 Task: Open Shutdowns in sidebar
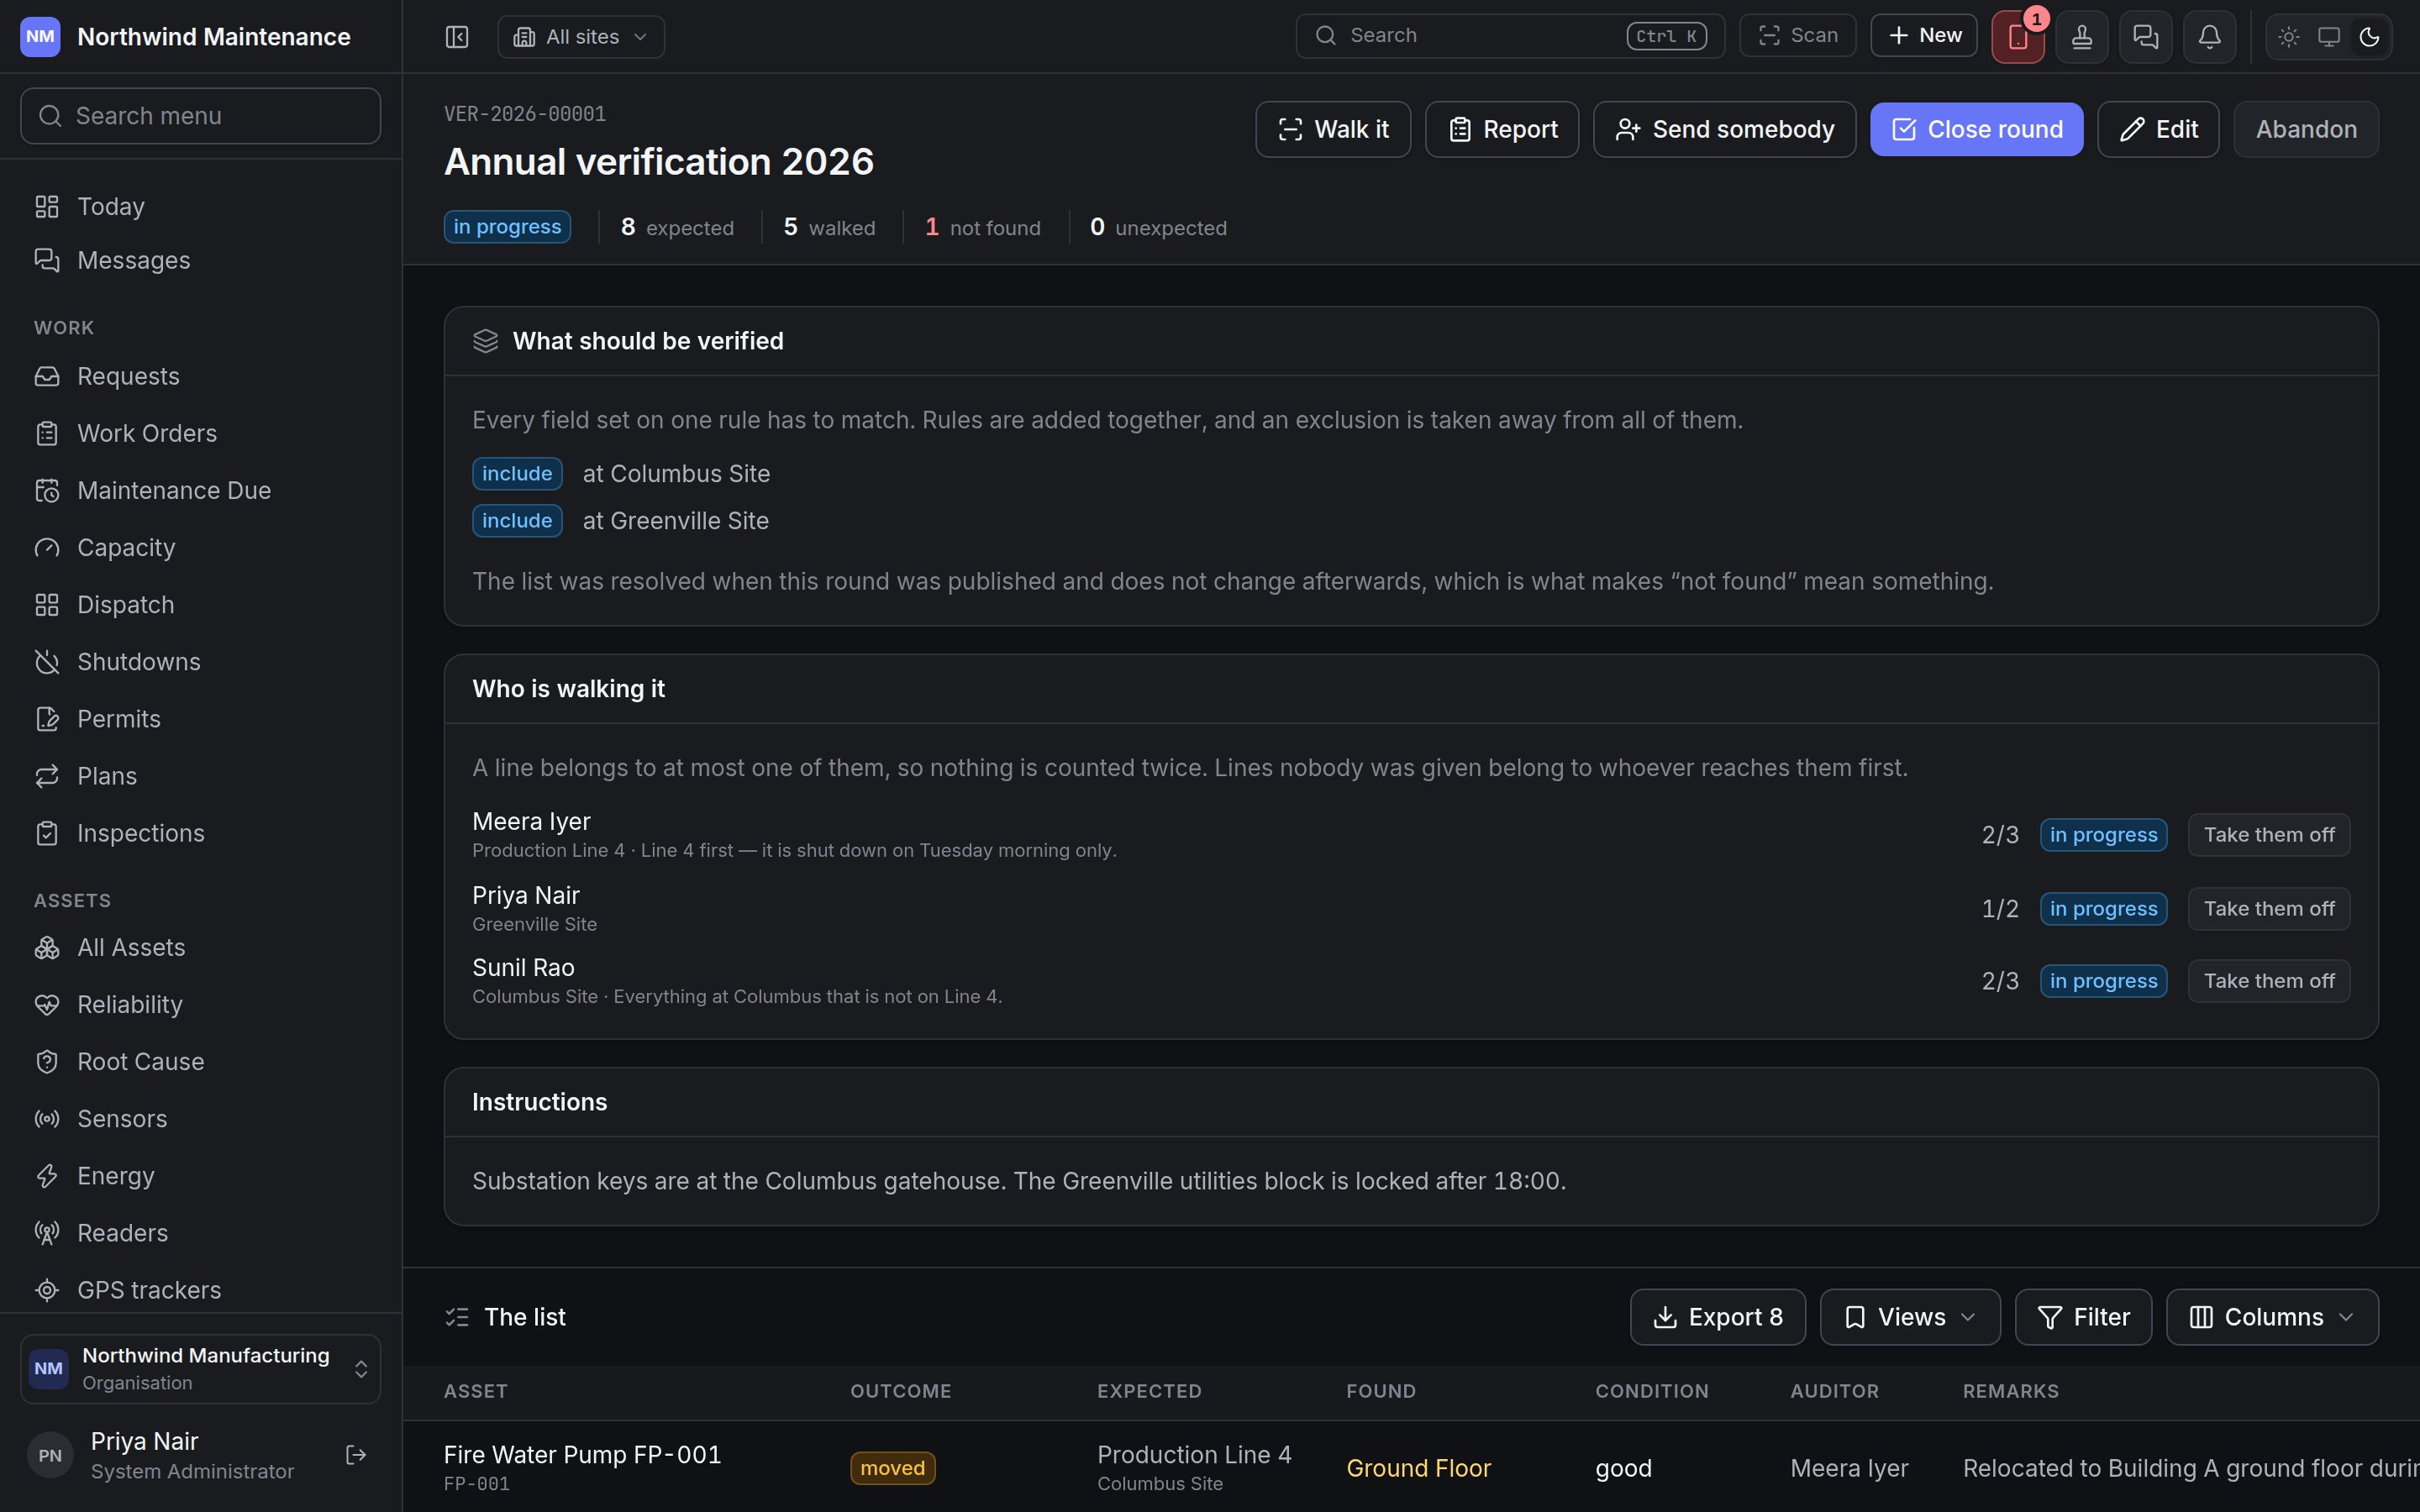pos(201,662)
